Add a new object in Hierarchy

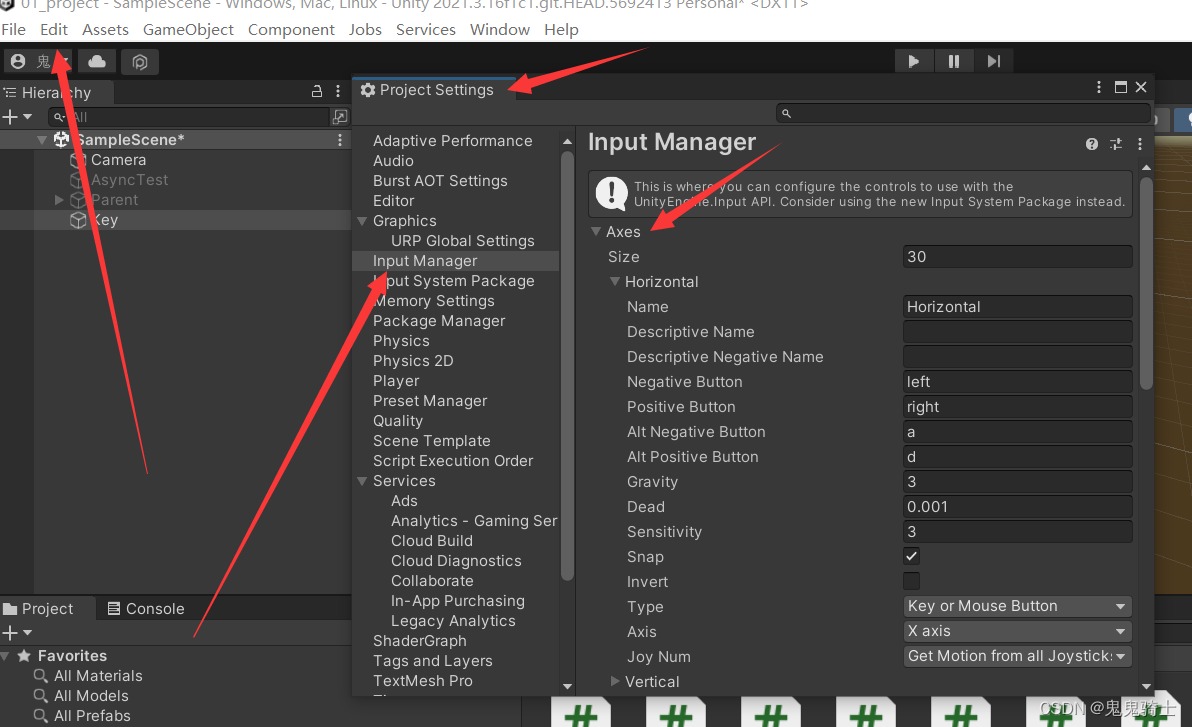point(17,117)
